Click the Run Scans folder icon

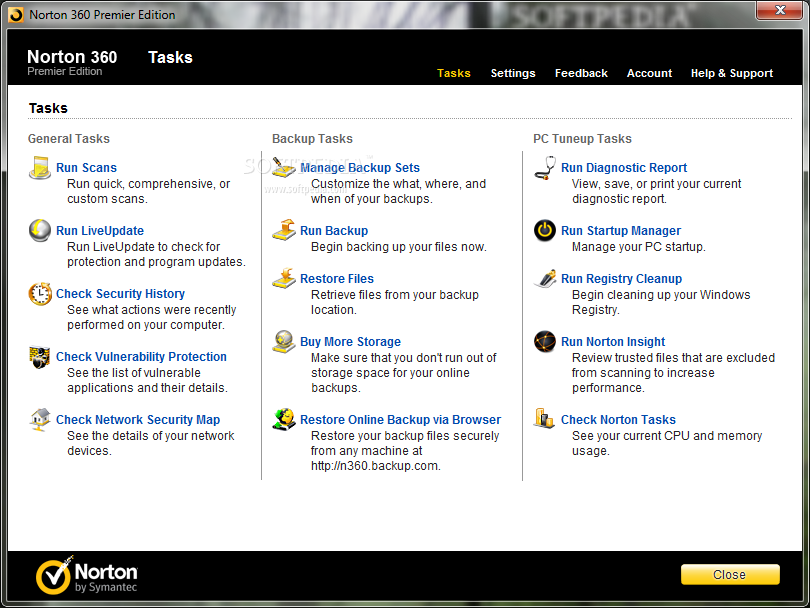click(40, 168)
